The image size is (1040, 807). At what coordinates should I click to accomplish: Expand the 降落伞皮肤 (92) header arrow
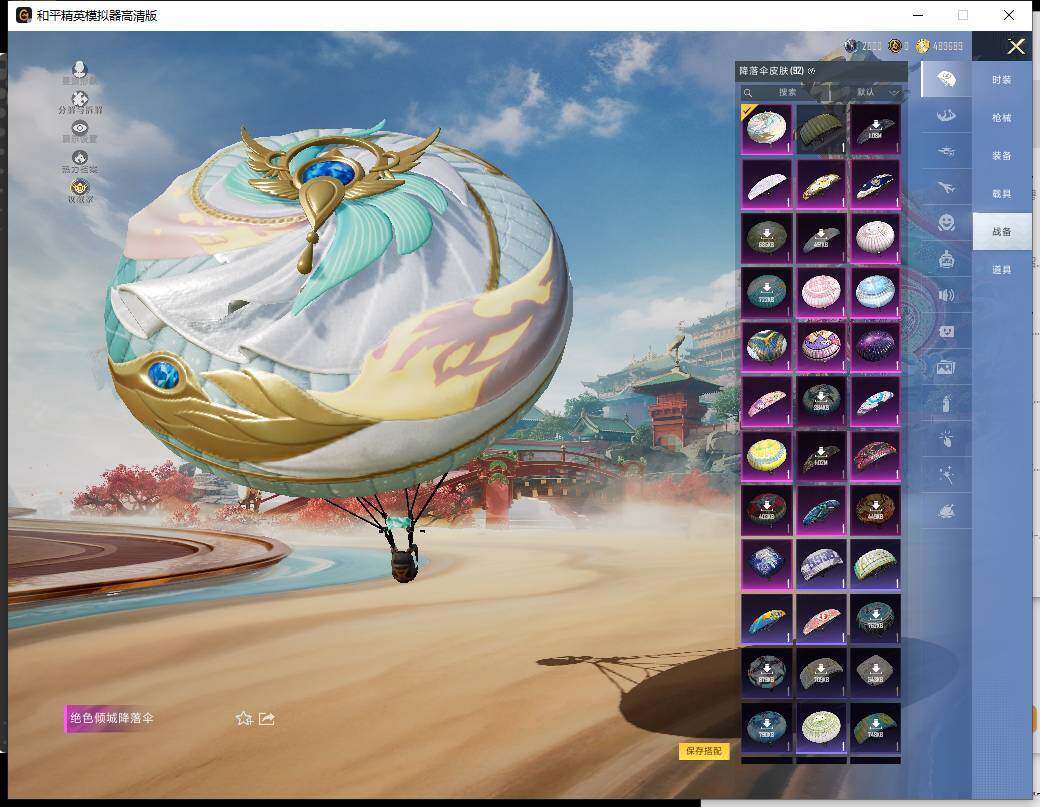[x=812, y=71]
